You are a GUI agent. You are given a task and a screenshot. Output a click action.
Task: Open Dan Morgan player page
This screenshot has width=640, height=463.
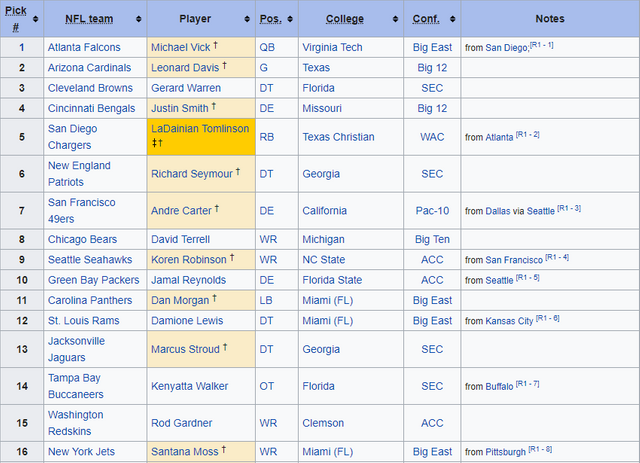click(180, 301)
